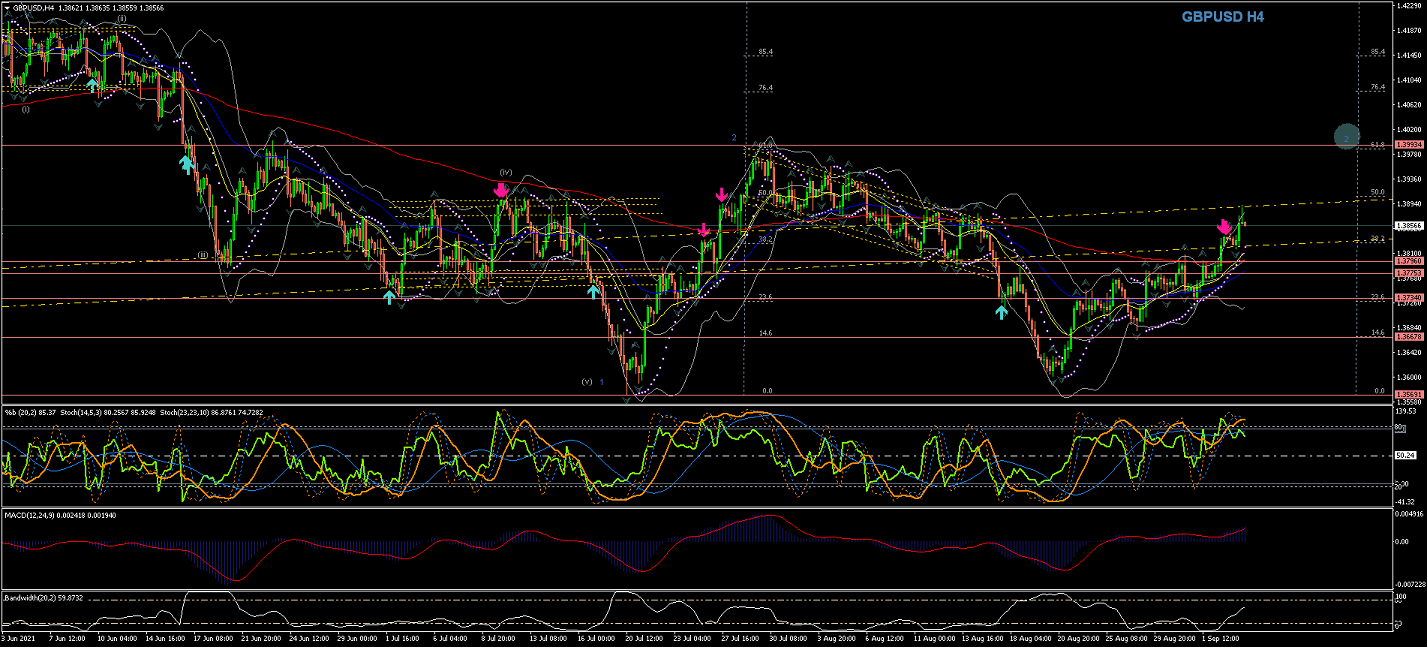The image size is (1427, 647).
Task: Click the 3 Jun 2021 date on the time axis
Action: [18, 636]
